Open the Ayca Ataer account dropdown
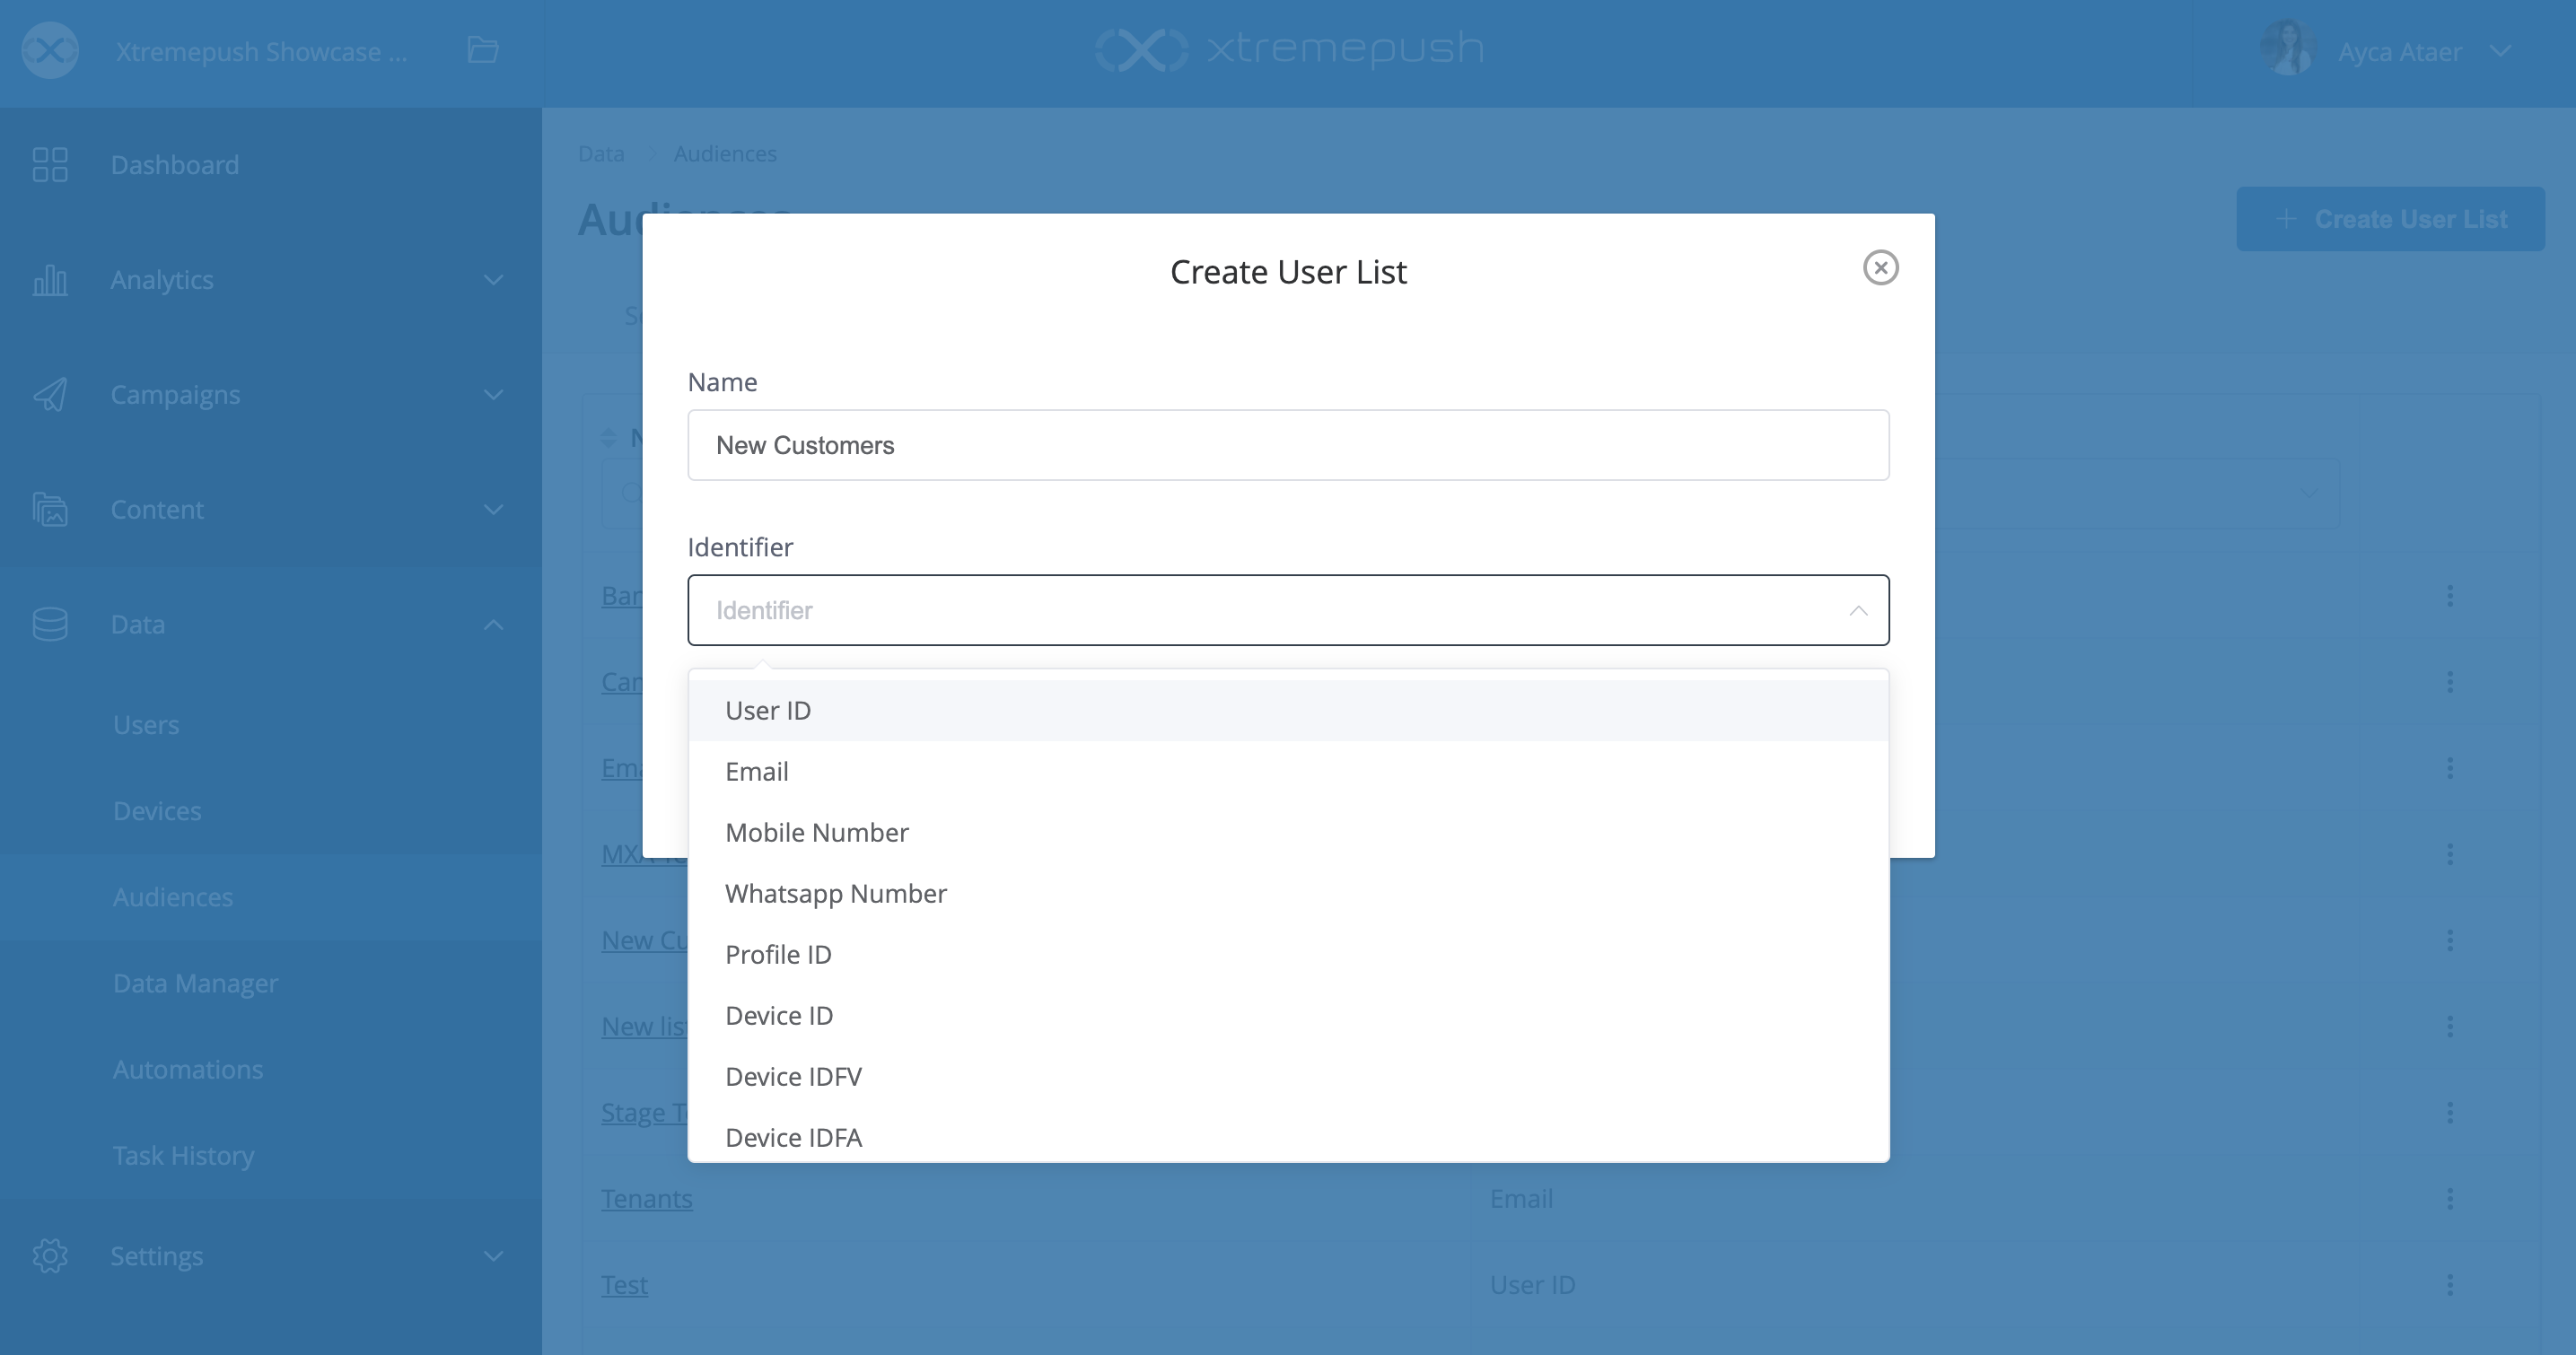 2499,52
